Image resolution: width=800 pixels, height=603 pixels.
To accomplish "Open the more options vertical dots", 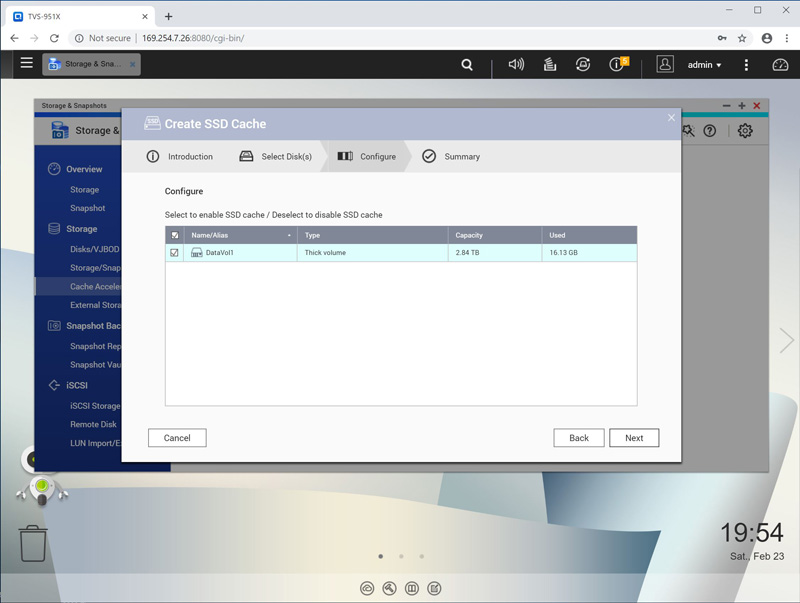I will tap(746, 65).
